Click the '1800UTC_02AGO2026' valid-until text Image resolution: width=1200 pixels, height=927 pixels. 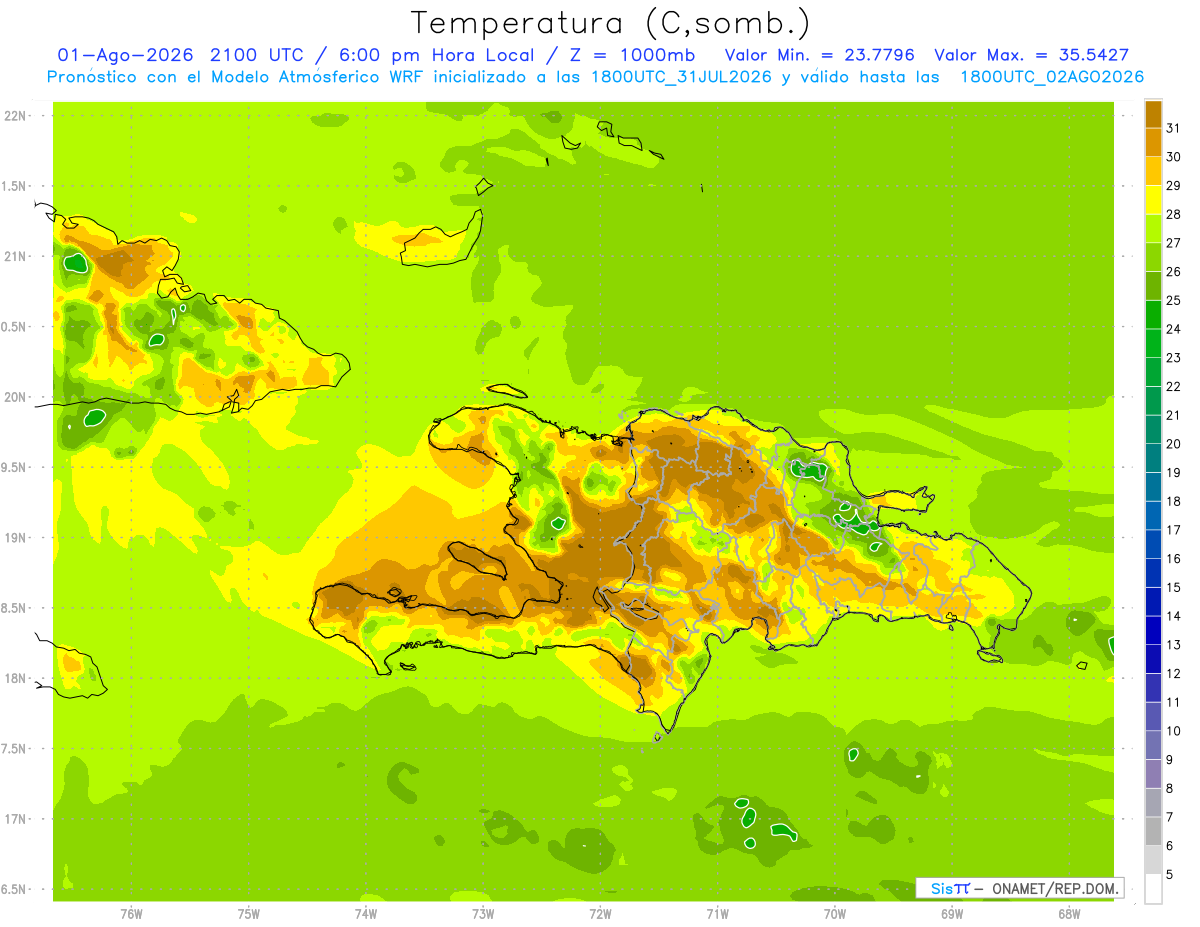[1052, 77]
